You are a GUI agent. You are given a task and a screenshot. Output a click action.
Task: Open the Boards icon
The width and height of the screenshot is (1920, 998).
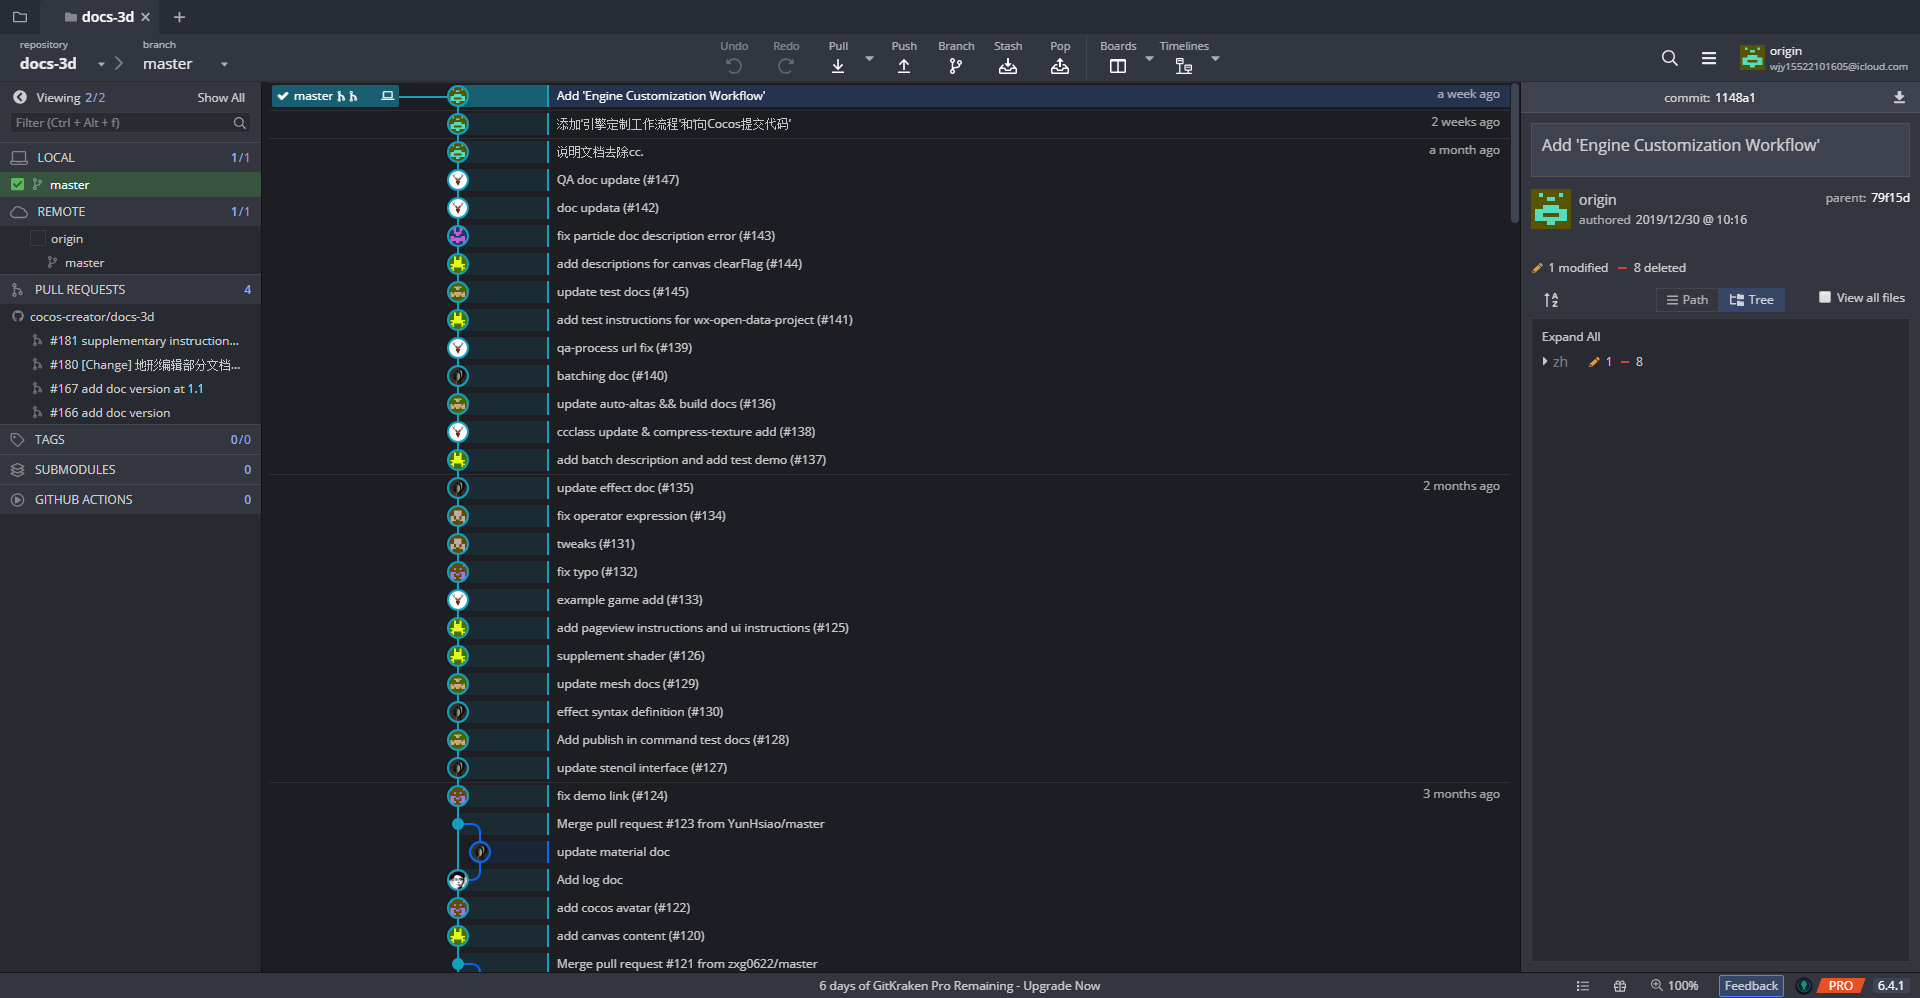pyautogui.click(x=1118, y=66)
